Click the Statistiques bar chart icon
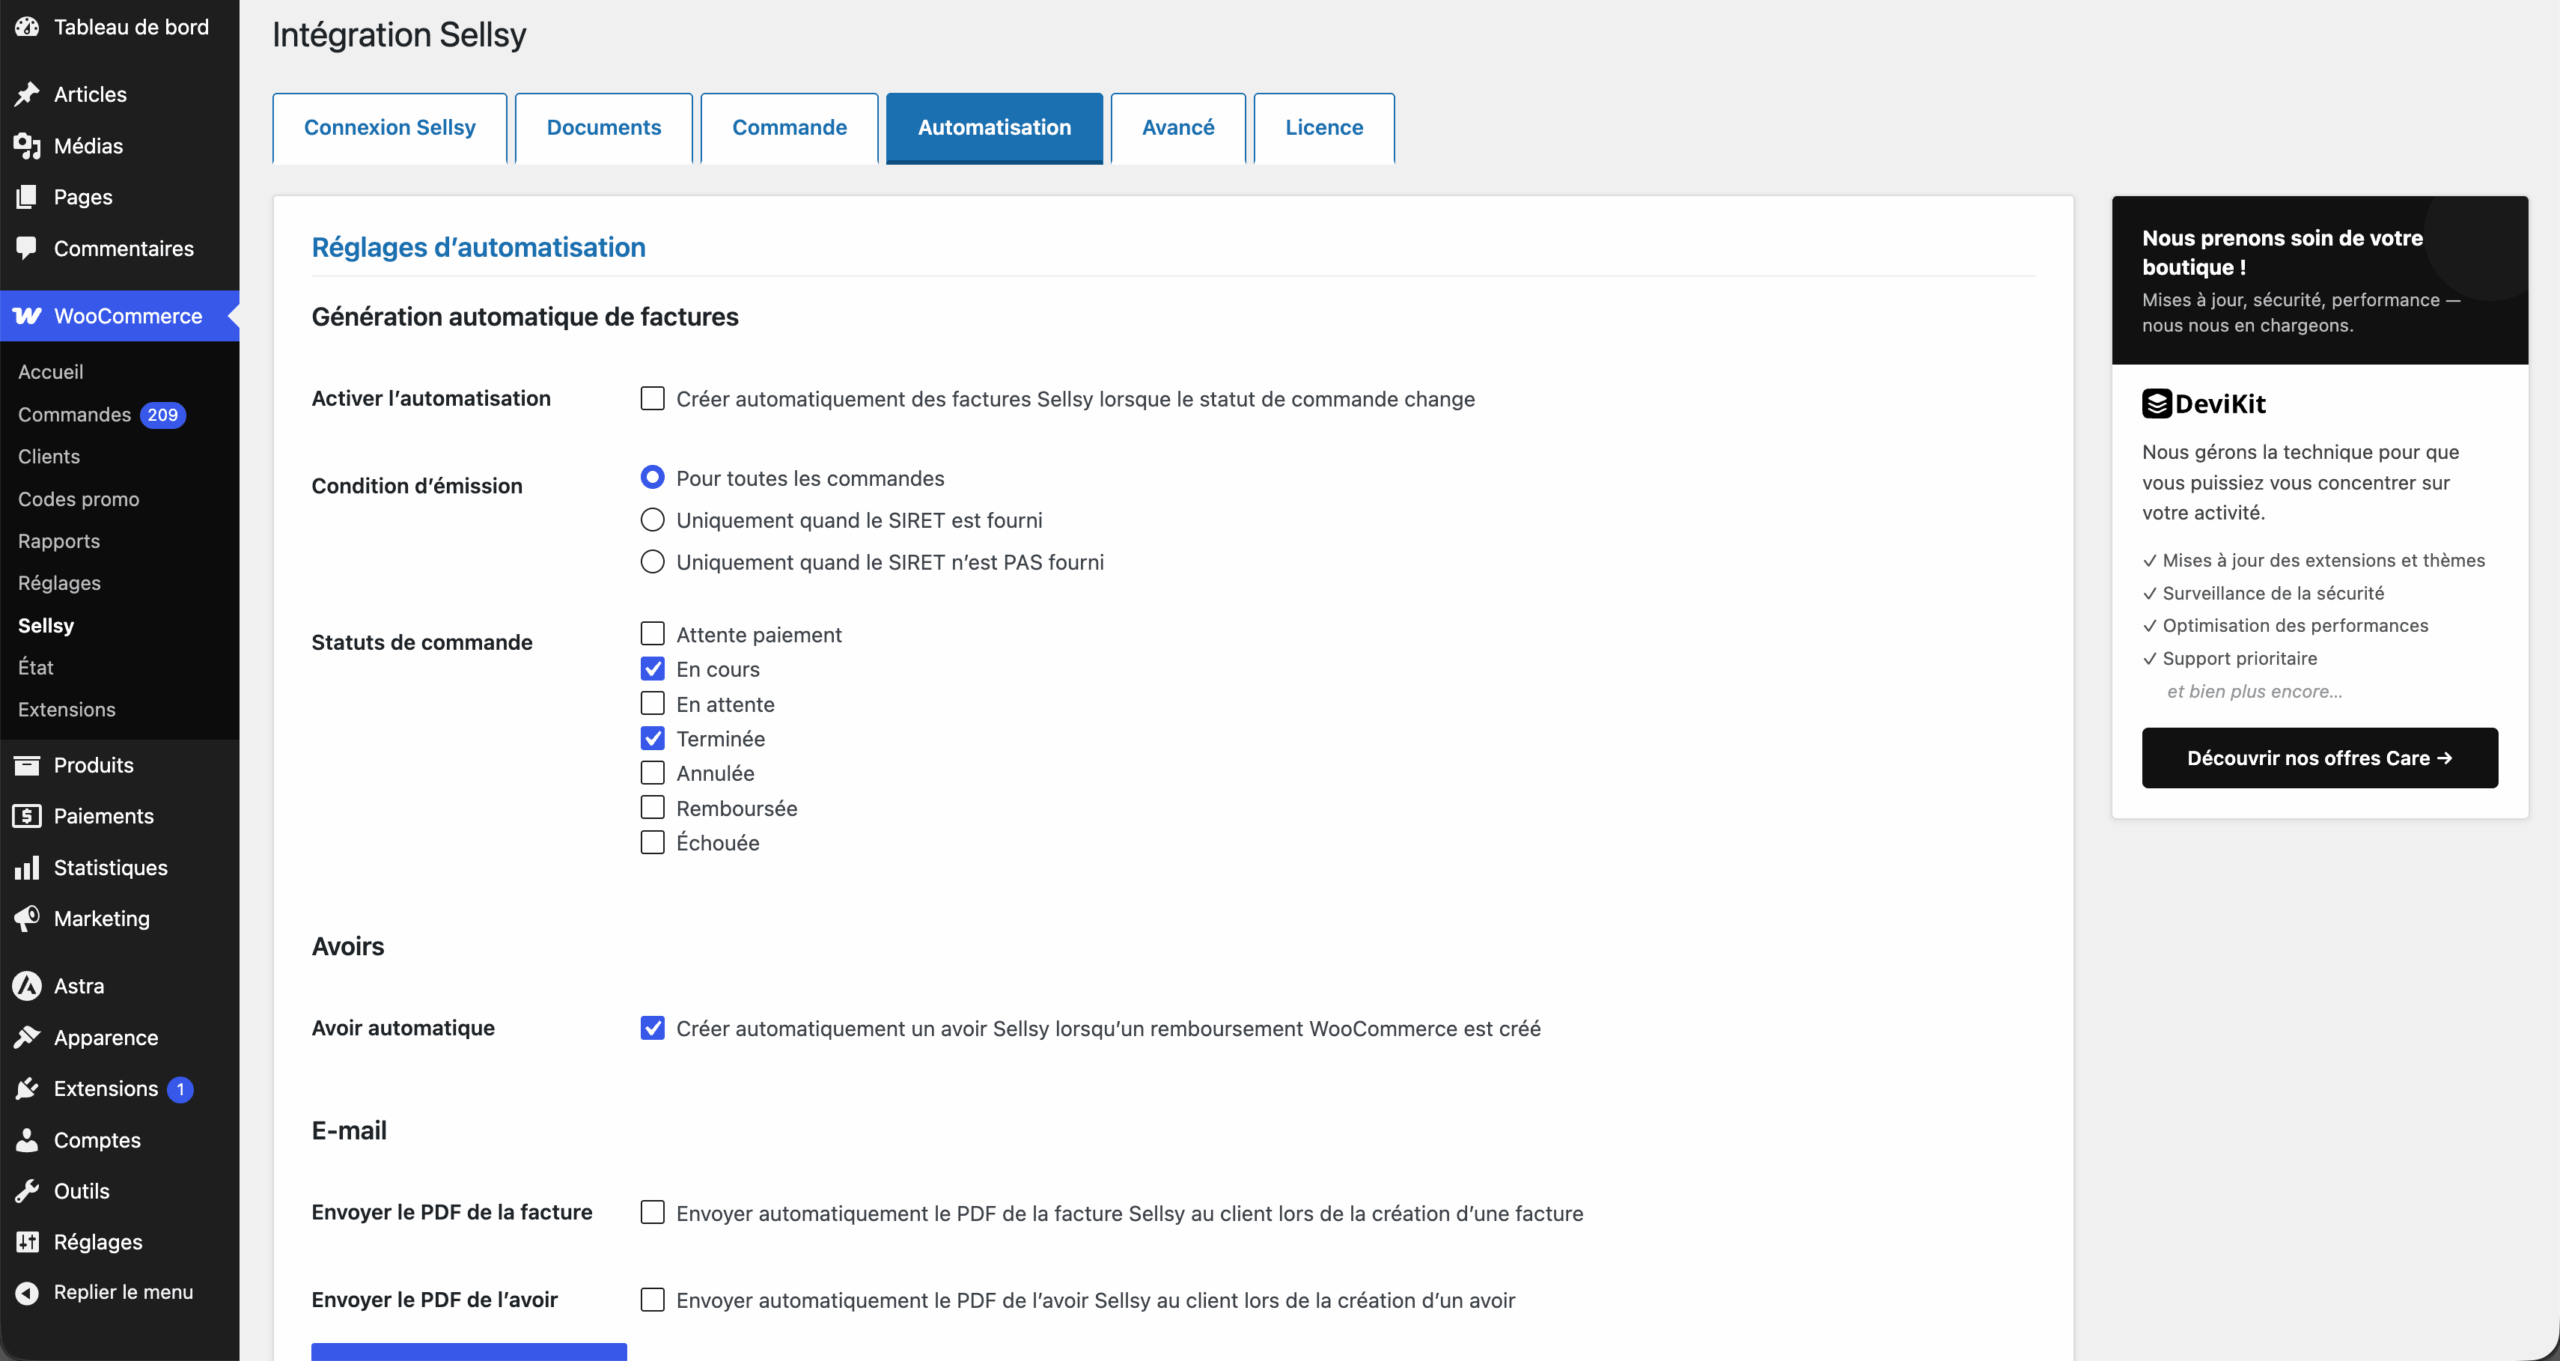 [x=27, y=867]
